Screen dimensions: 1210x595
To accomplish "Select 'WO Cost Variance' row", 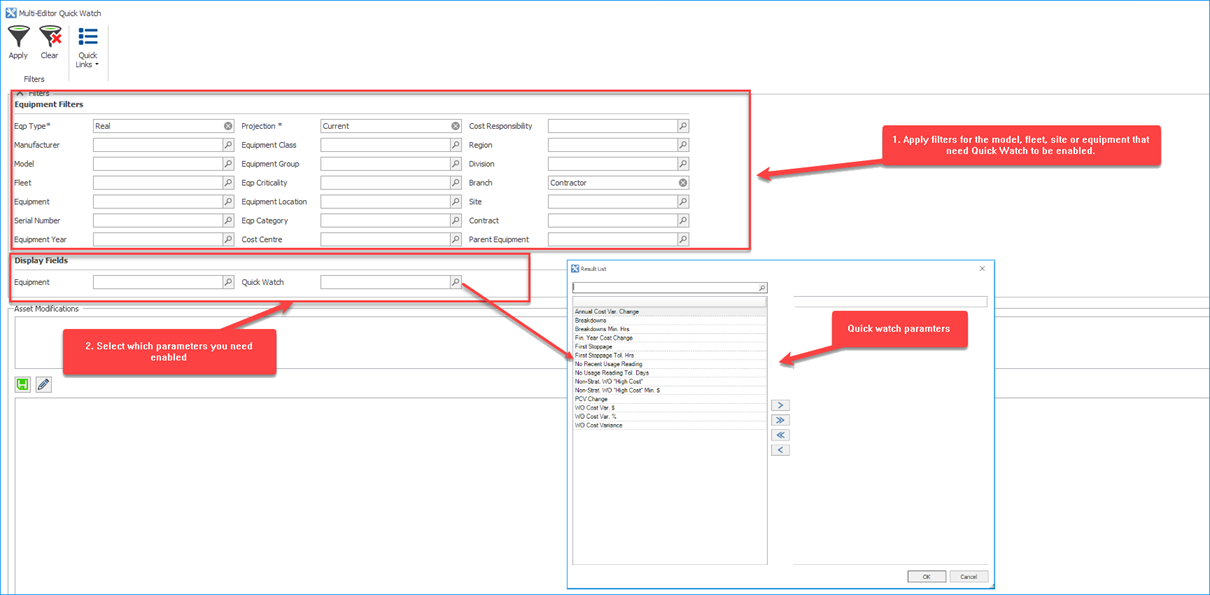I will coord(670,425).
